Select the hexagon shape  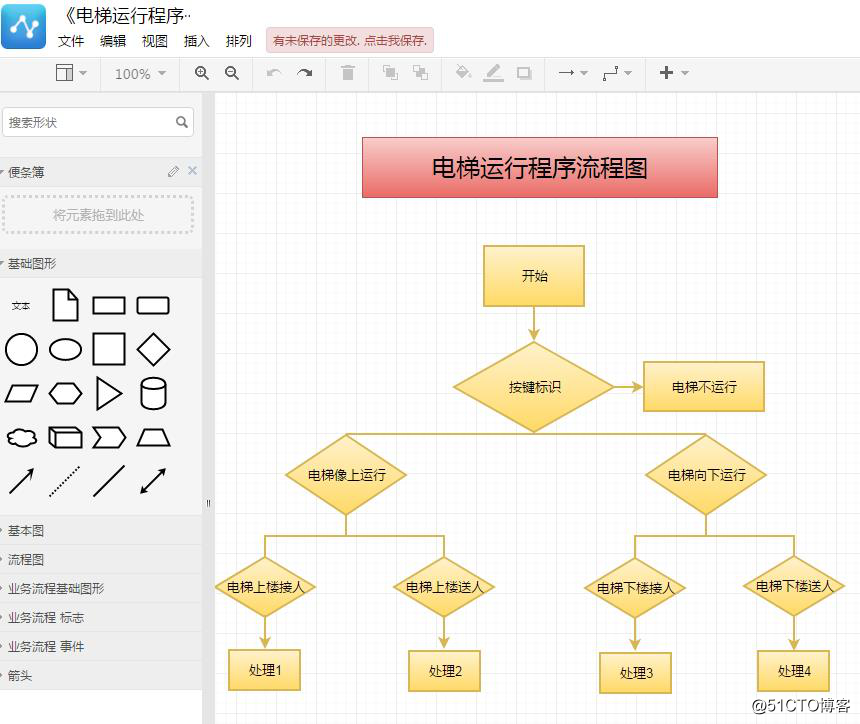tap(65, 393)
